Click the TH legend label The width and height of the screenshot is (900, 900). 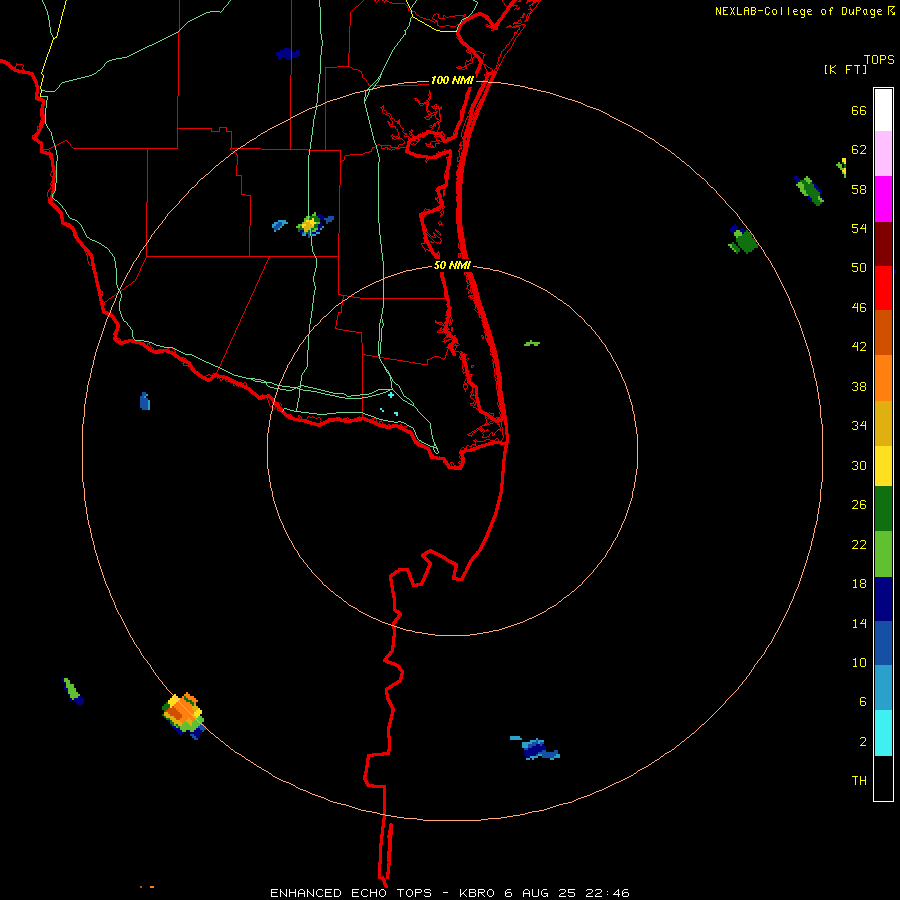859,781
